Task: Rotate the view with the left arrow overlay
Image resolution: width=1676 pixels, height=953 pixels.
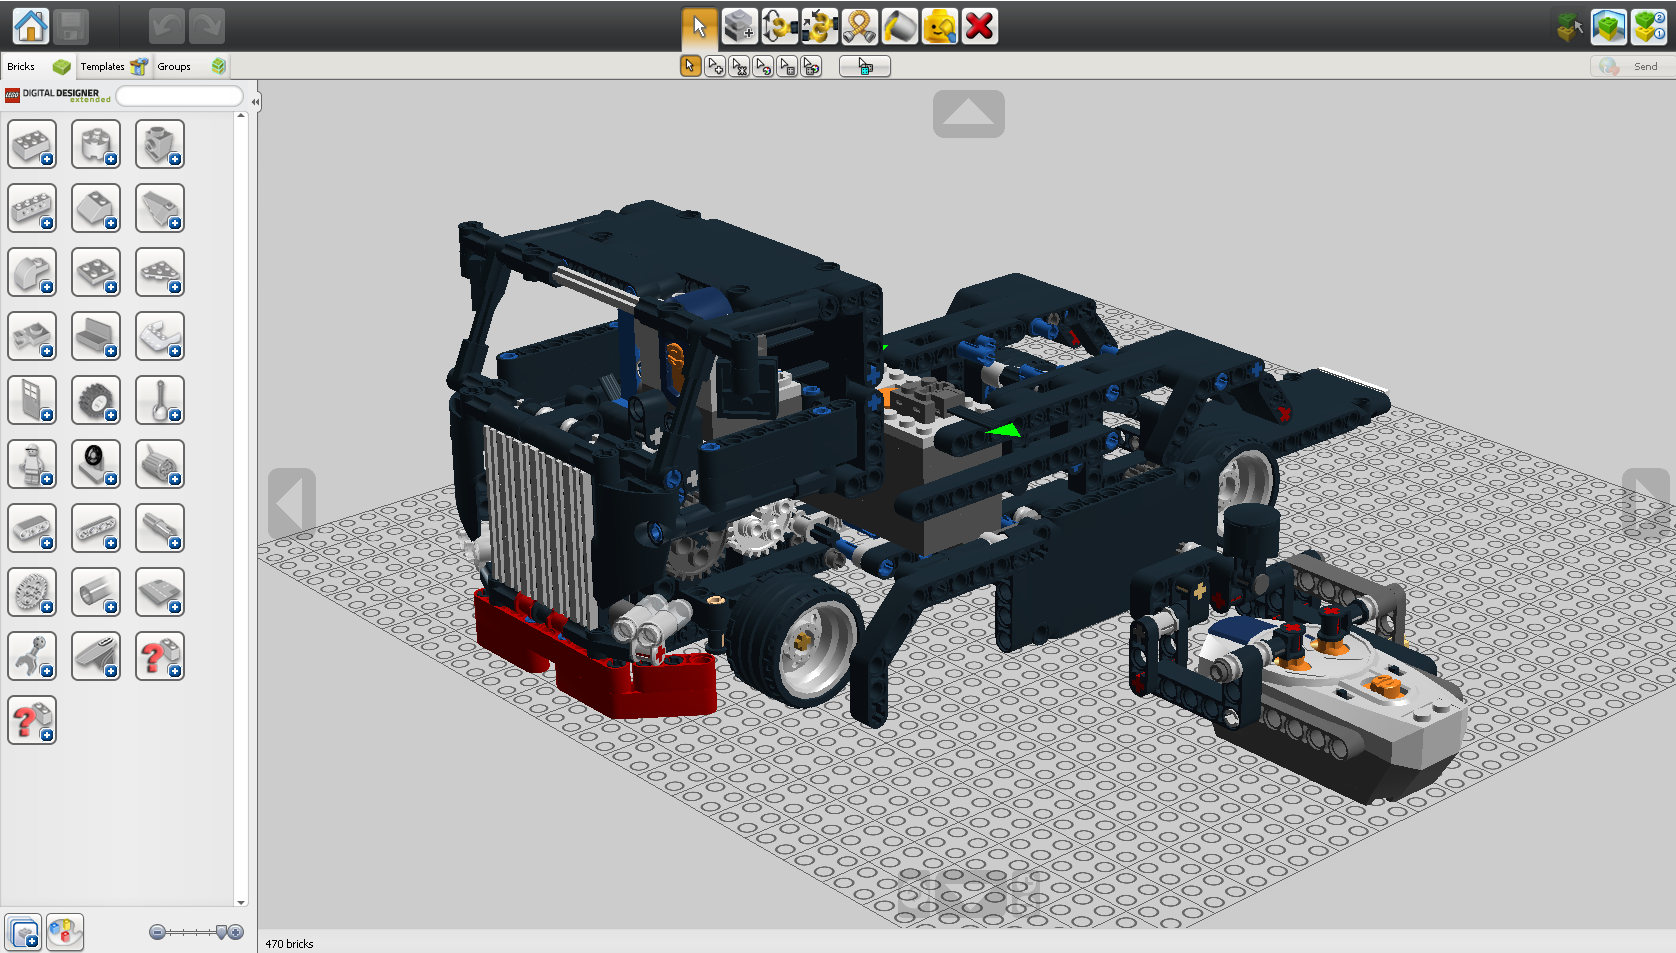Action: (x=291, y=503)
